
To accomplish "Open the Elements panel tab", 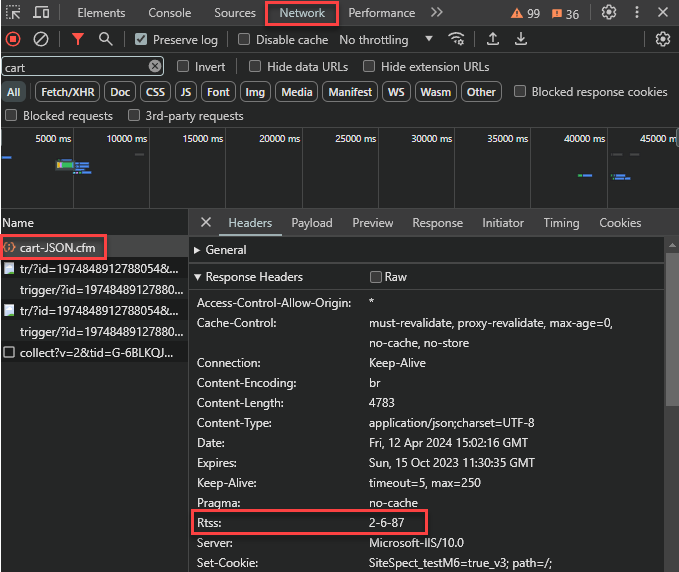I will click(101, 13).
